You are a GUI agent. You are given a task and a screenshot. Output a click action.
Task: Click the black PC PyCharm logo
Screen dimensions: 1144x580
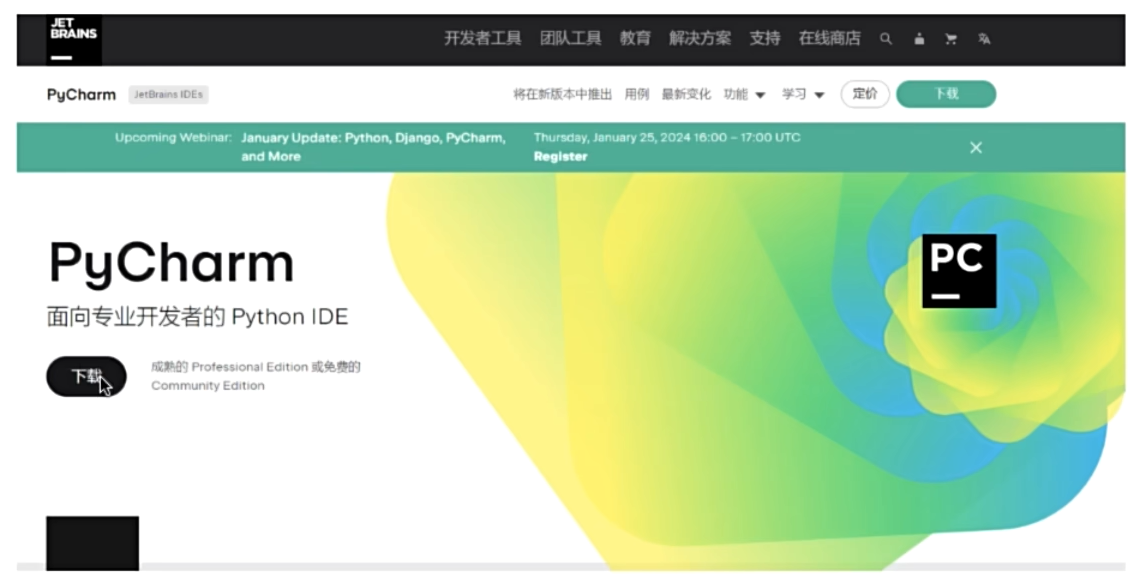pyautogui.click(x=959, y=271)
